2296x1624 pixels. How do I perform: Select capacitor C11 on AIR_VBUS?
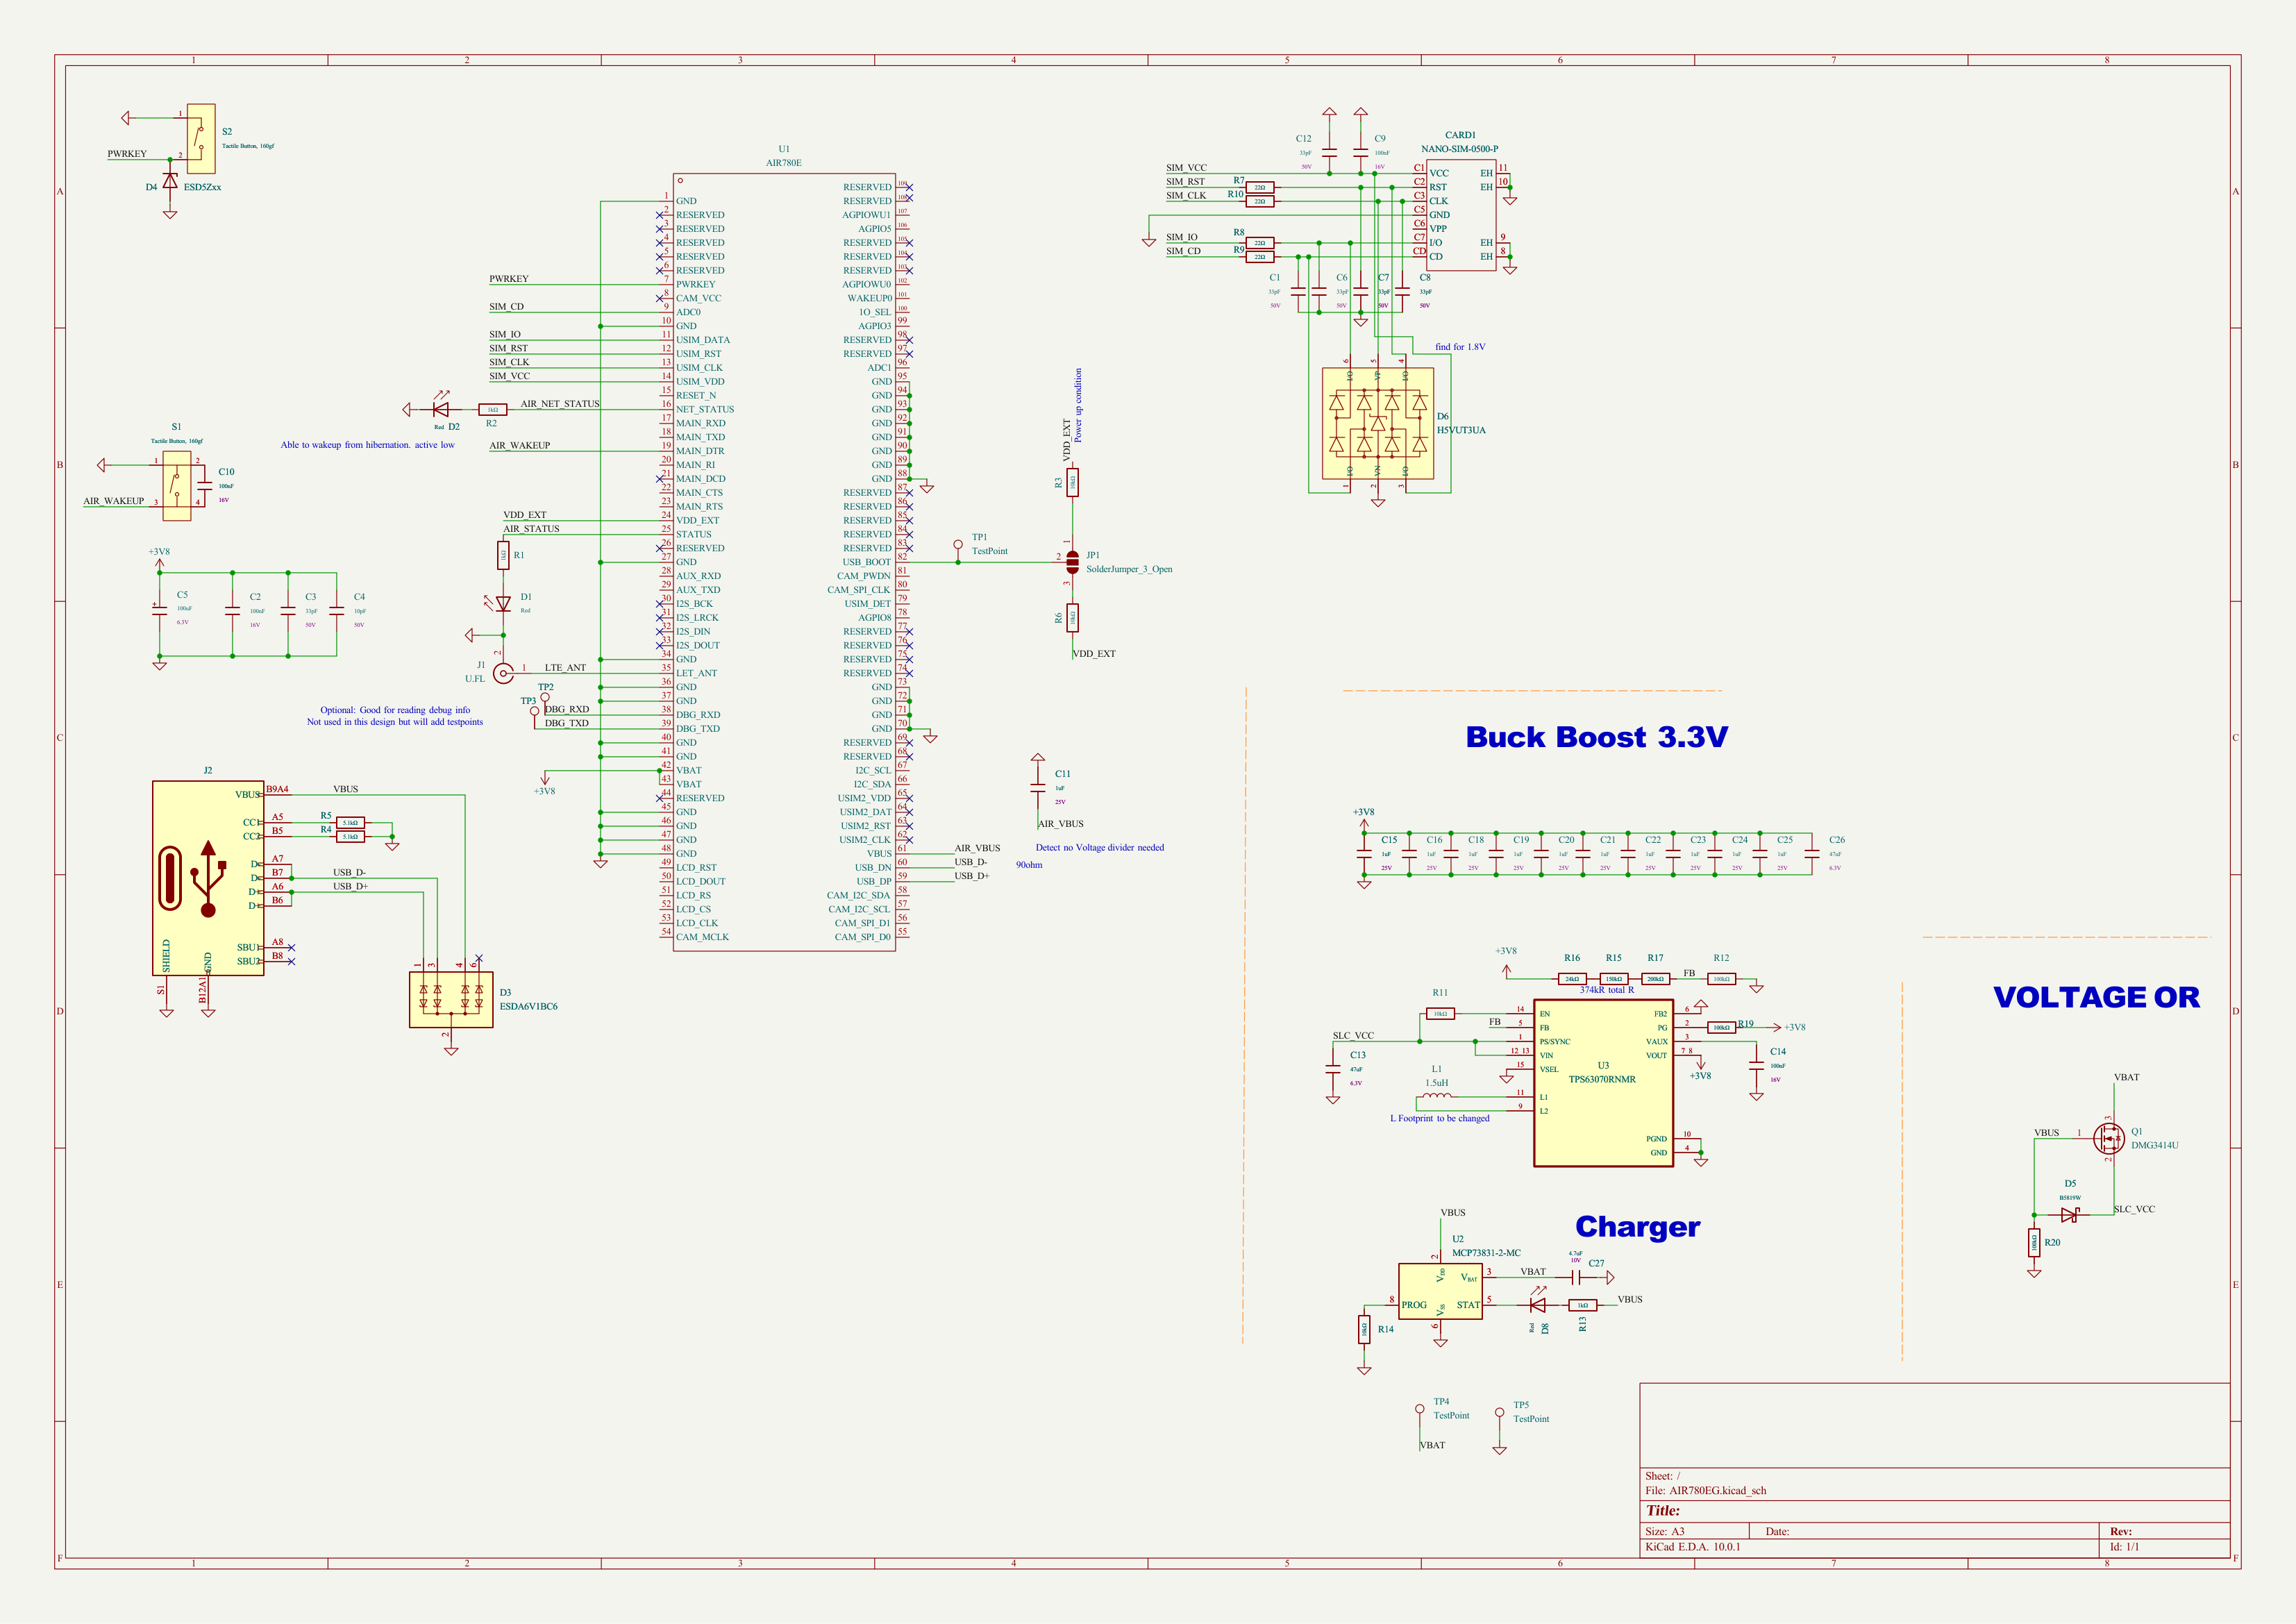[x=1038, y=788]
